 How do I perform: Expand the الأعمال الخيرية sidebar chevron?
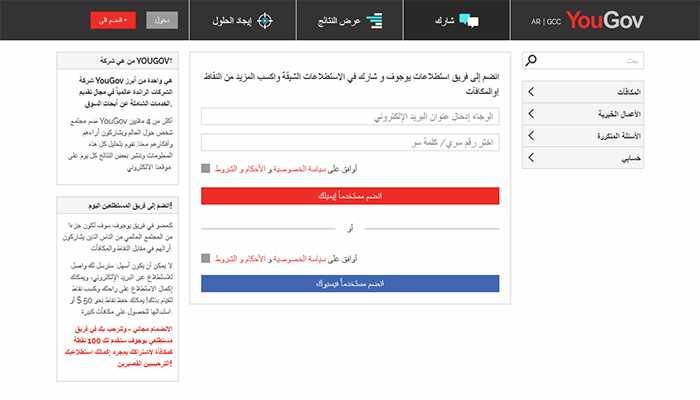[x=531, y=113]
